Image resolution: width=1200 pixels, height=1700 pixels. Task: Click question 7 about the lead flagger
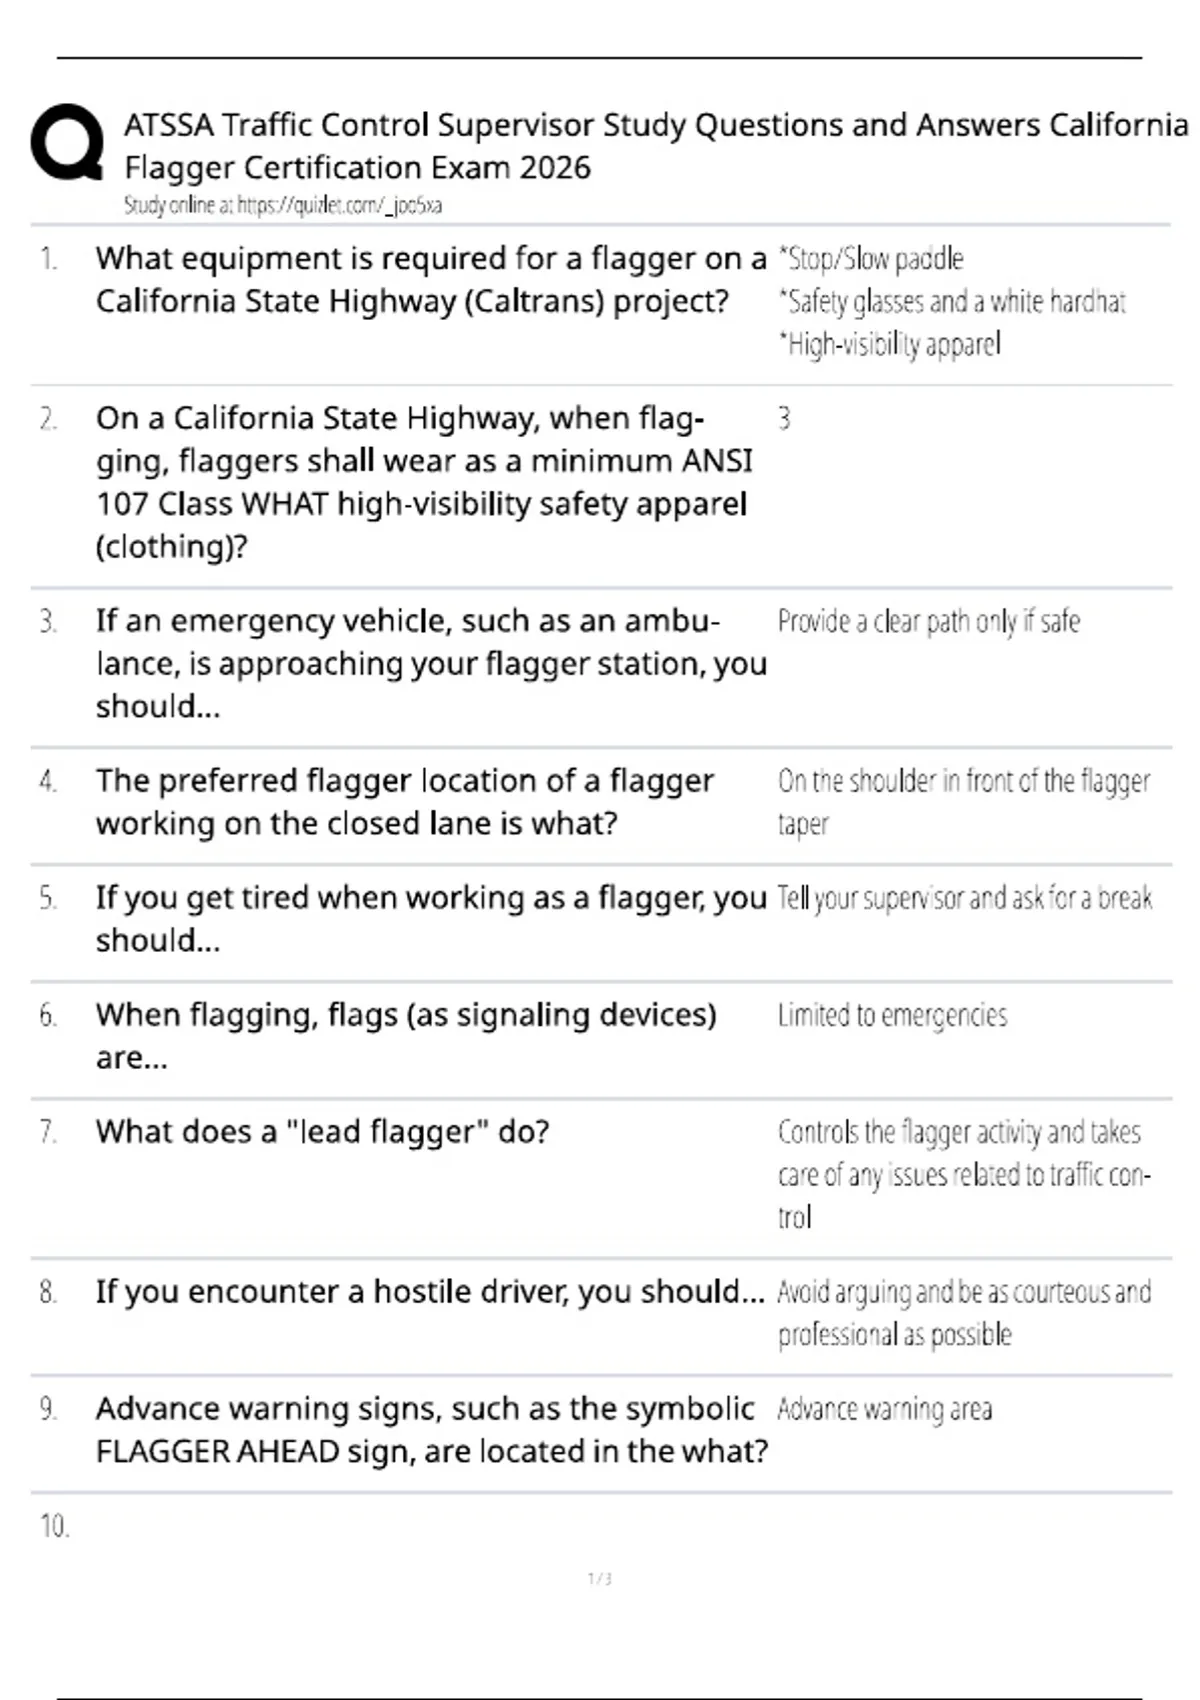click(322, 1132)
